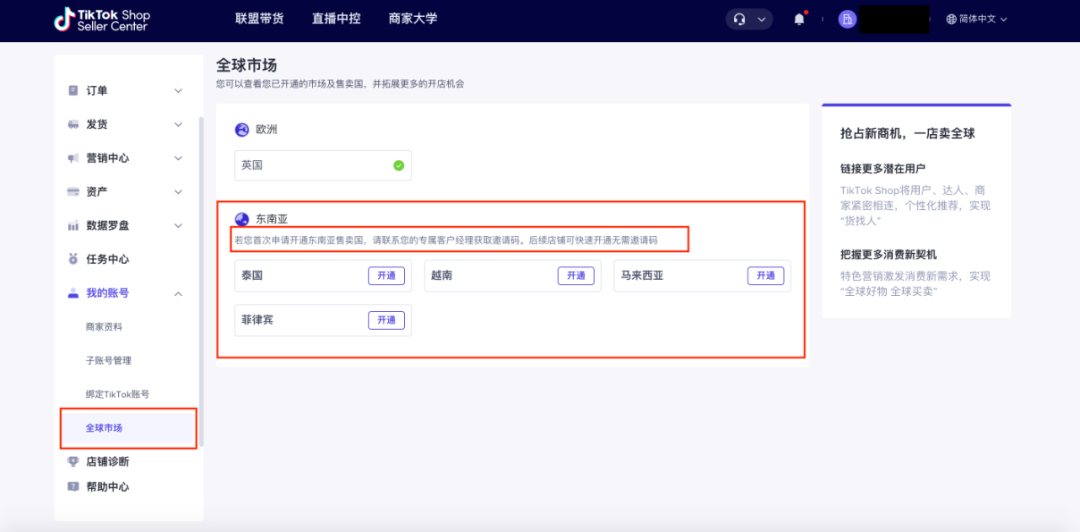Select 商家资料 in the sidebar
The image size is (1080, 532).
pos(104,327)
